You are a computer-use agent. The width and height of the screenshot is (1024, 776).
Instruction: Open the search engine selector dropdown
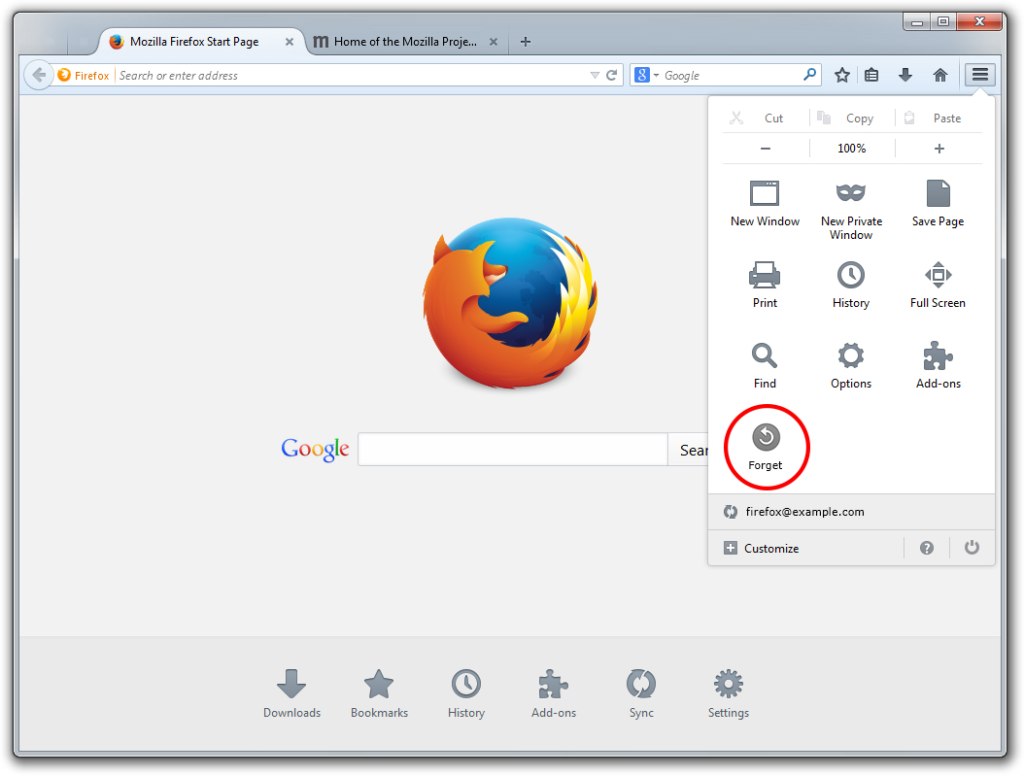(x=647, y=75)
